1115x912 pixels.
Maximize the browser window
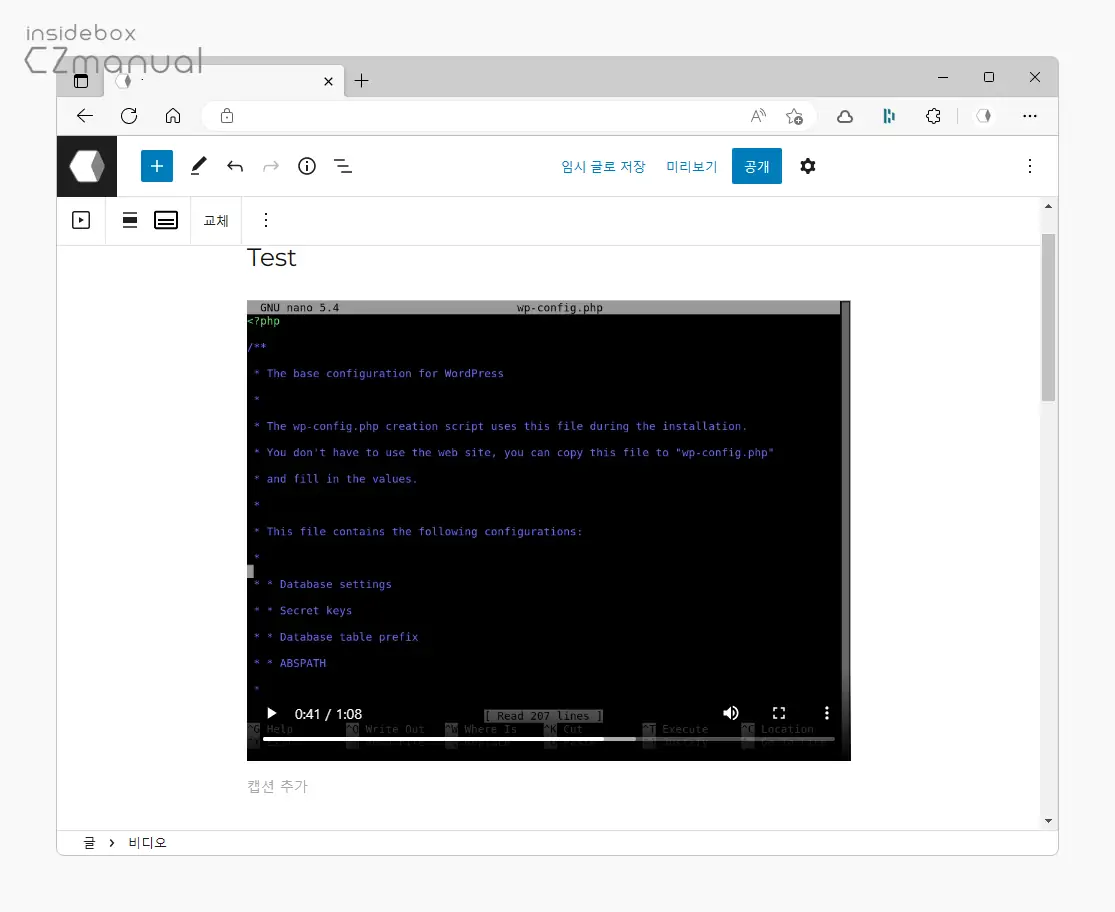point(988,77)
